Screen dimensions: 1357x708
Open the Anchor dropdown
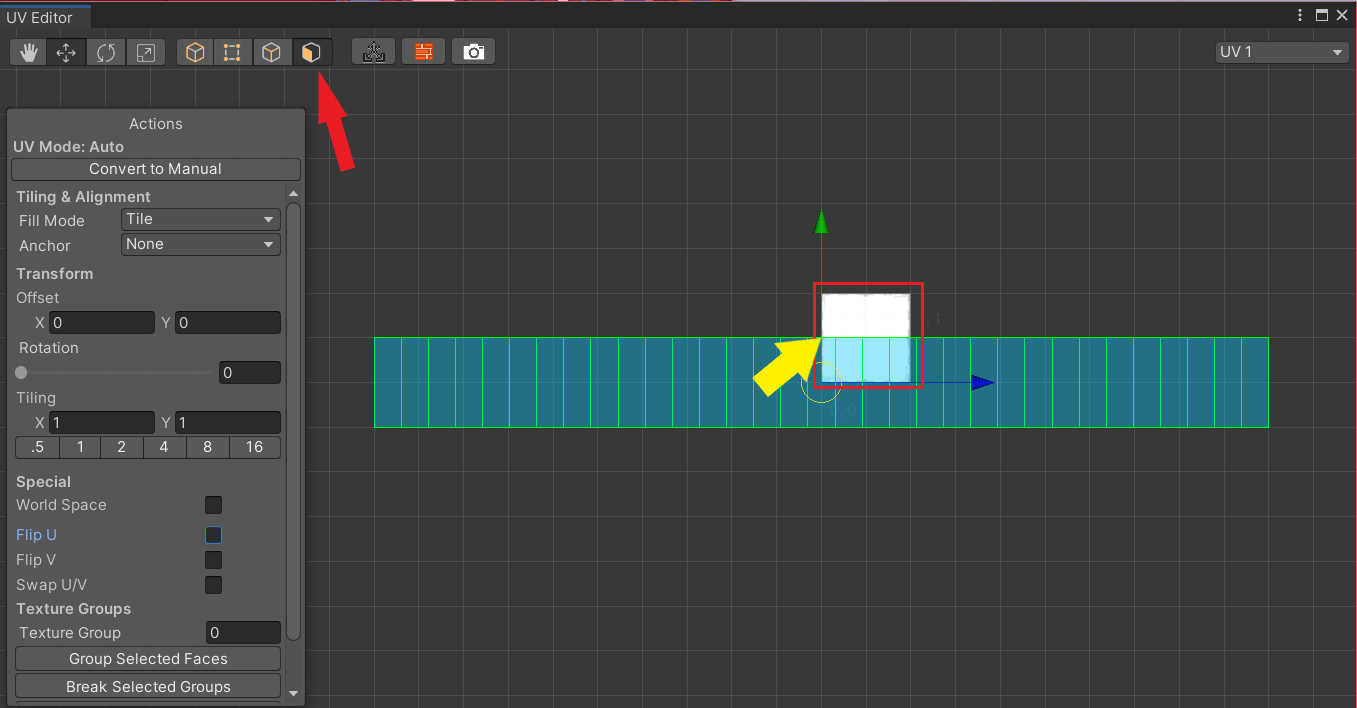point(200,244)
